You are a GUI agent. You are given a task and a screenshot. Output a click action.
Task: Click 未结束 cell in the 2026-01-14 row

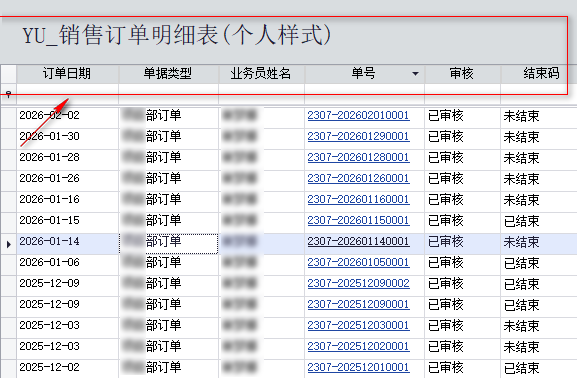tap(539, 244)
